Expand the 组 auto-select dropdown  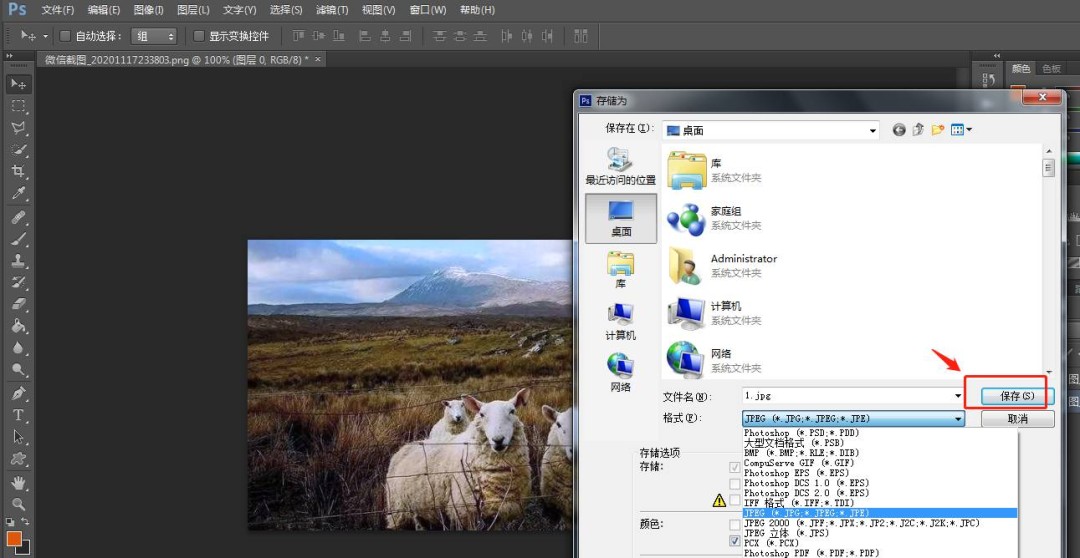(x=155, y=36)
